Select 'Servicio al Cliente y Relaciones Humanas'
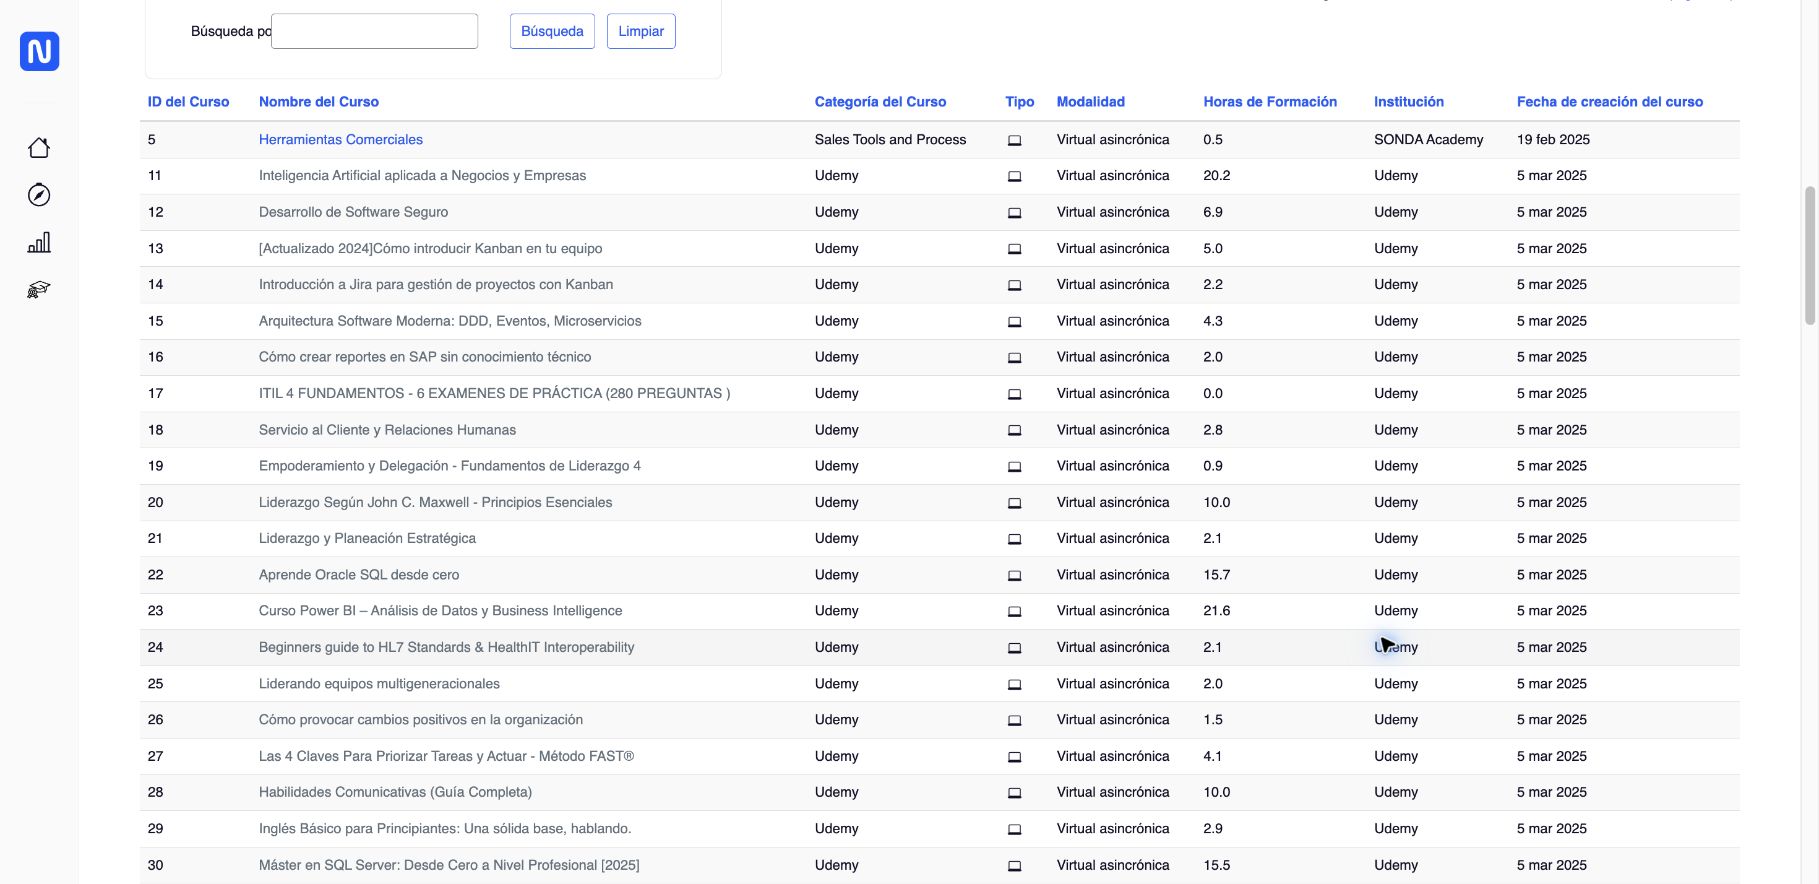 pyautogui.click(x=387, y=430)
